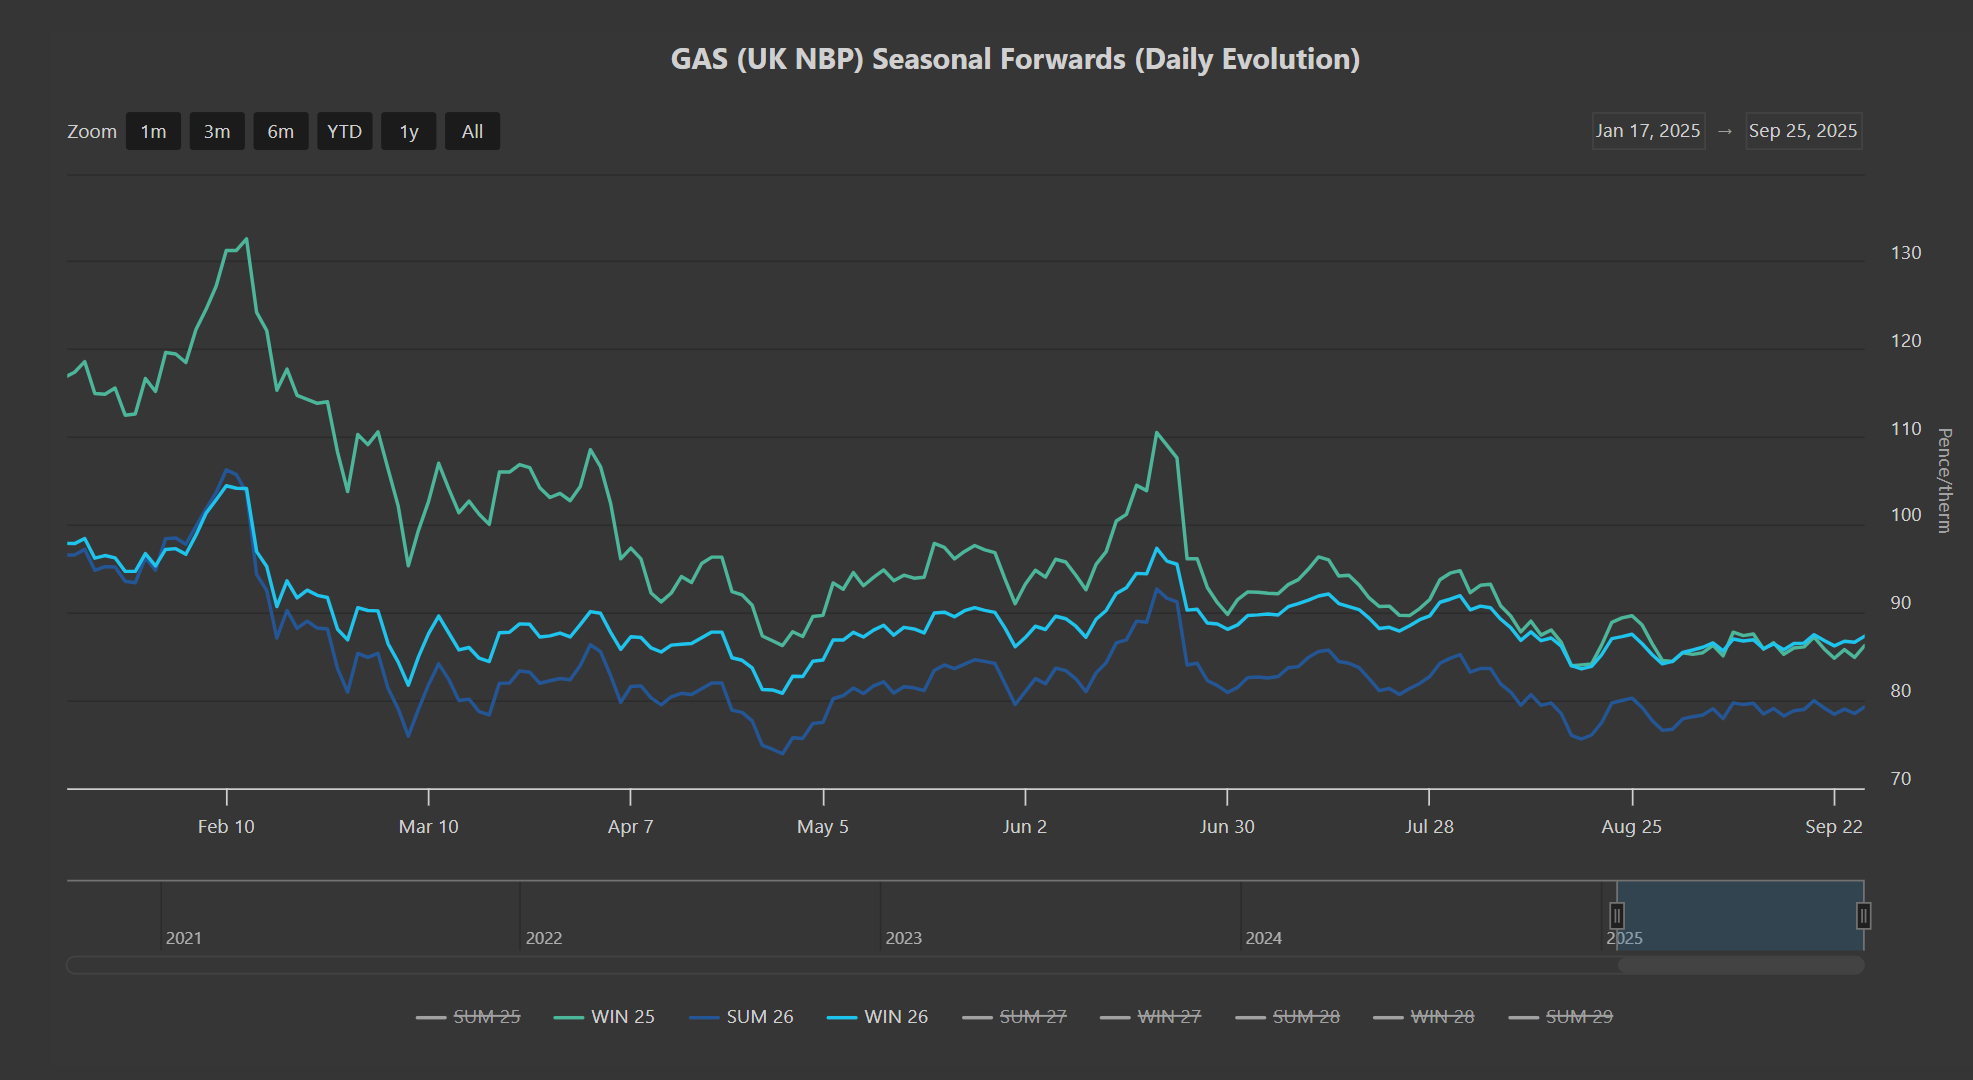
Task: Edit the Jan 17, 2025 start date
Action: 1647,131
